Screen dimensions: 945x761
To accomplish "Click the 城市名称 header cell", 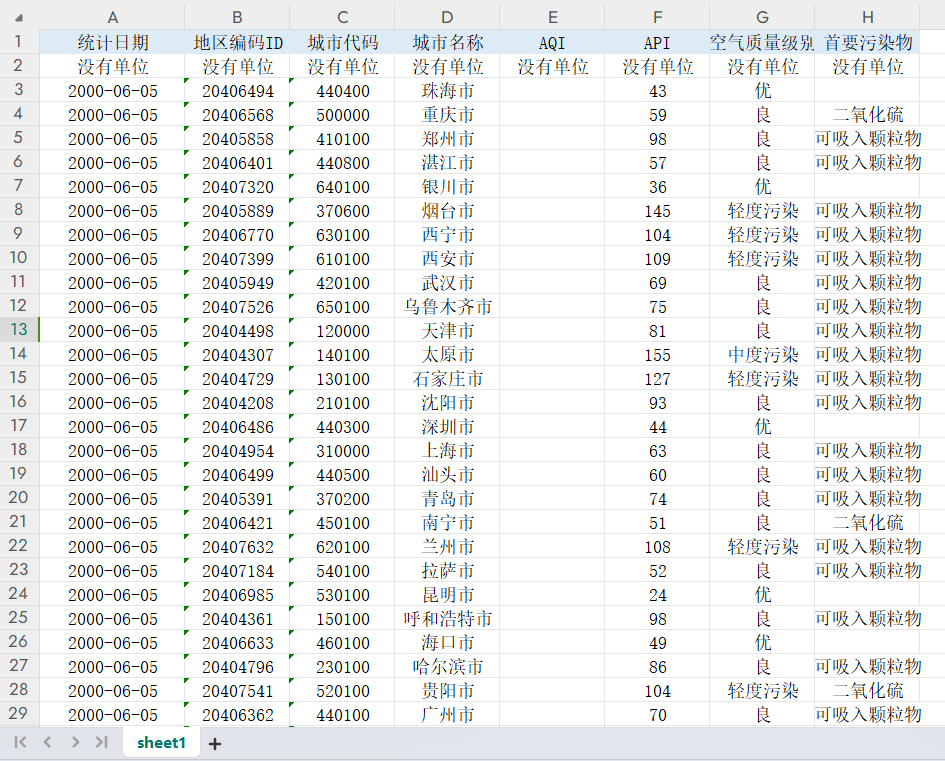I will pyautogui.click(x=447, y=42).
